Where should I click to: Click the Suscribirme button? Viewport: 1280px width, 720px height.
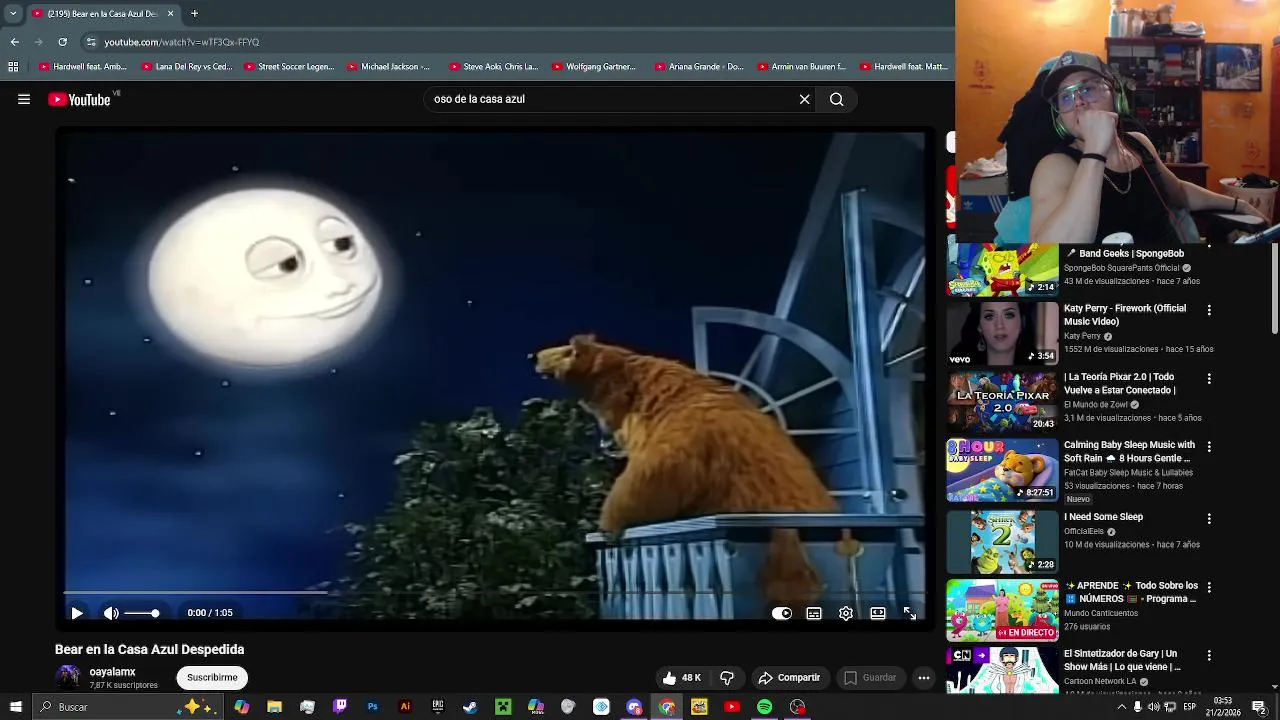pyautogui.click(x=212, y=677)
